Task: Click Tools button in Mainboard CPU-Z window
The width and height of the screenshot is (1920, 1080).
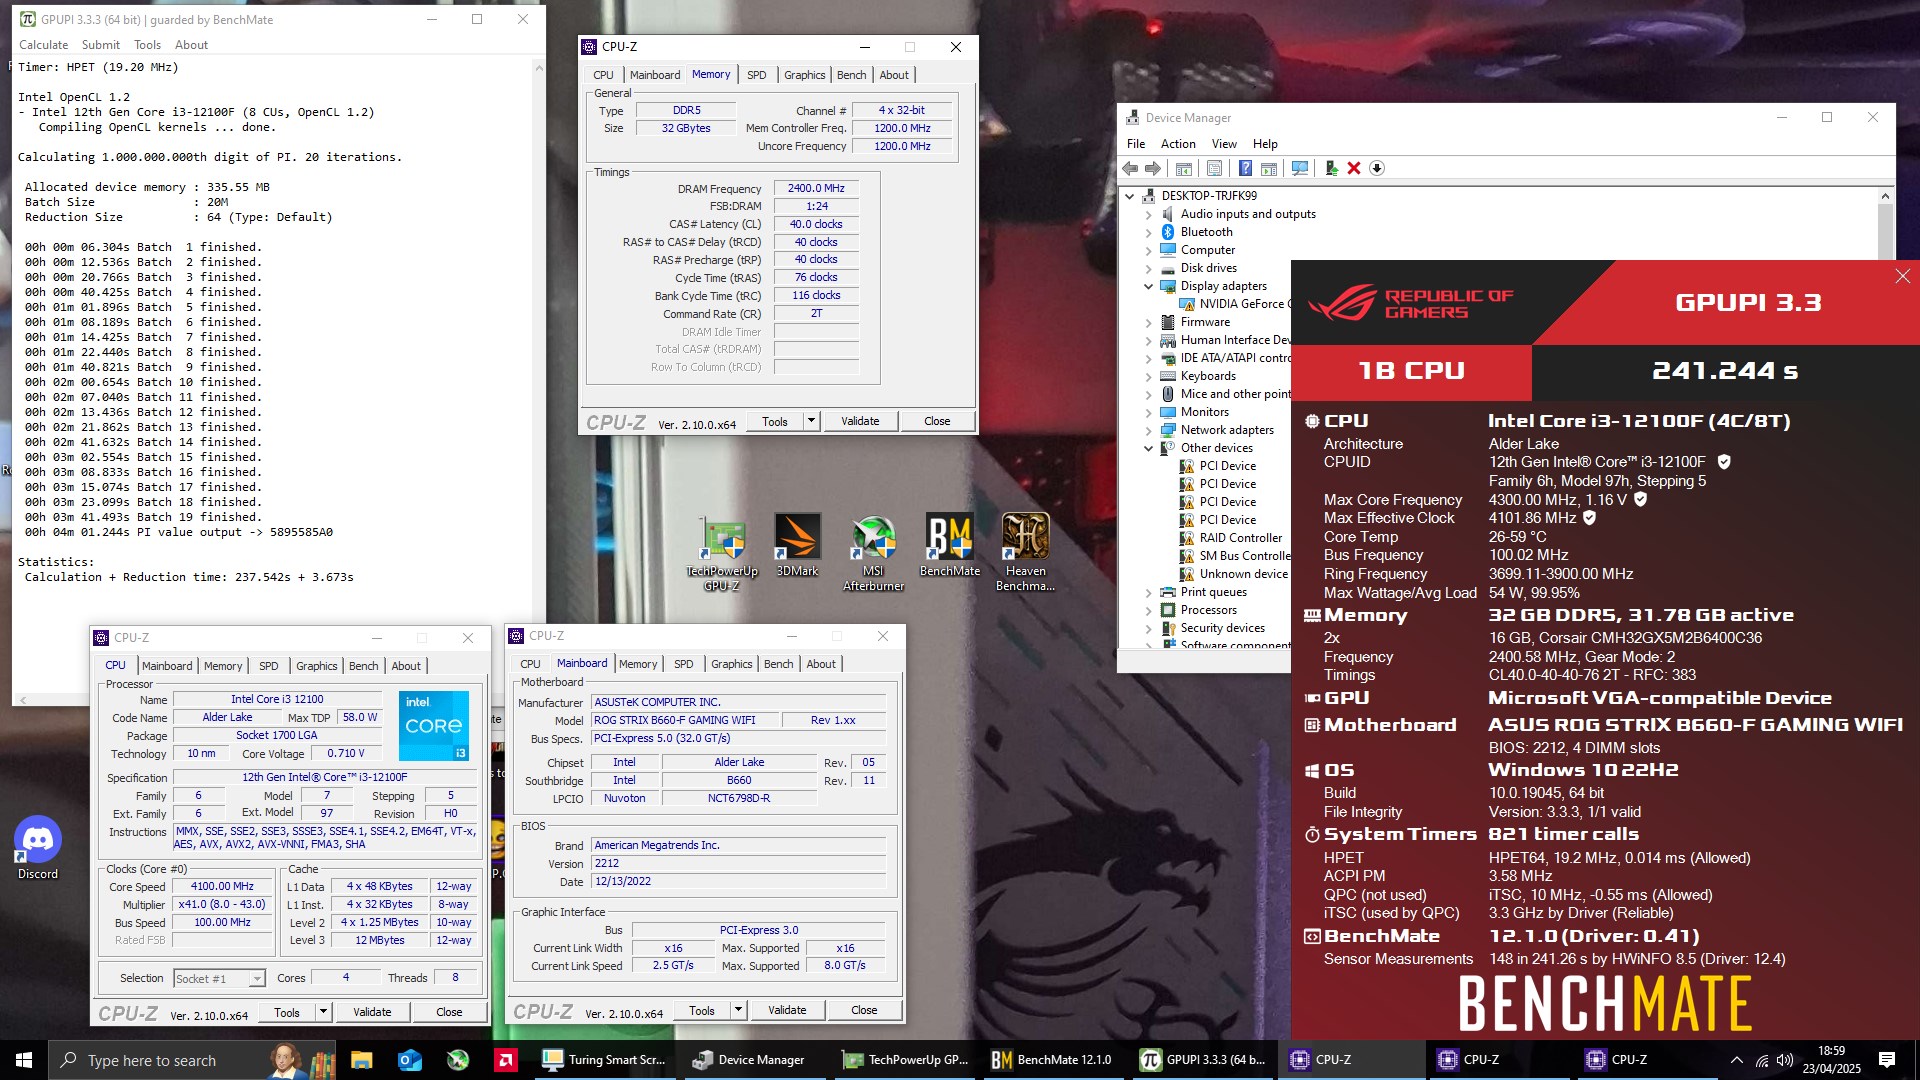Action: click(702, 1010)
